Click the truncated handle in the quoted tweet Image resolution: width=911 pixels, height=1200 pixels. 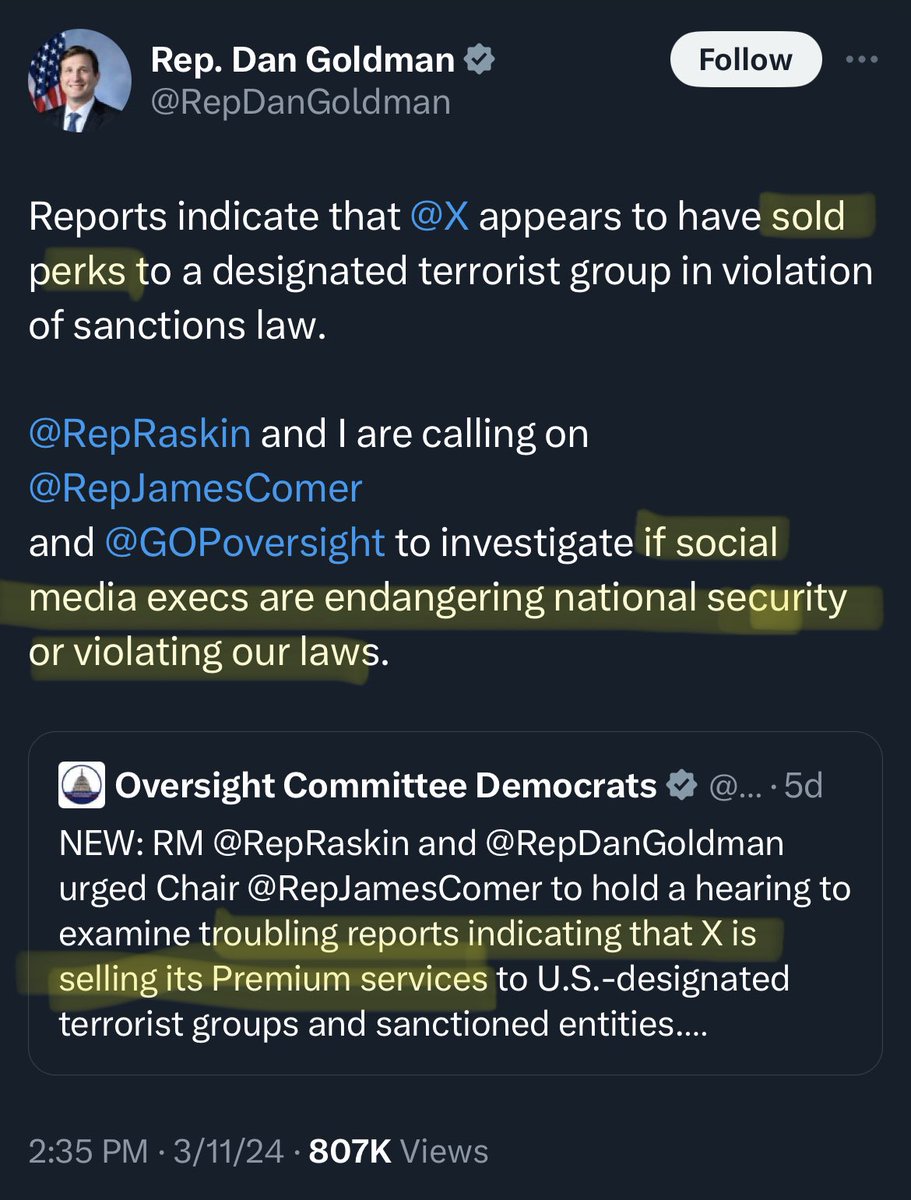734,787
